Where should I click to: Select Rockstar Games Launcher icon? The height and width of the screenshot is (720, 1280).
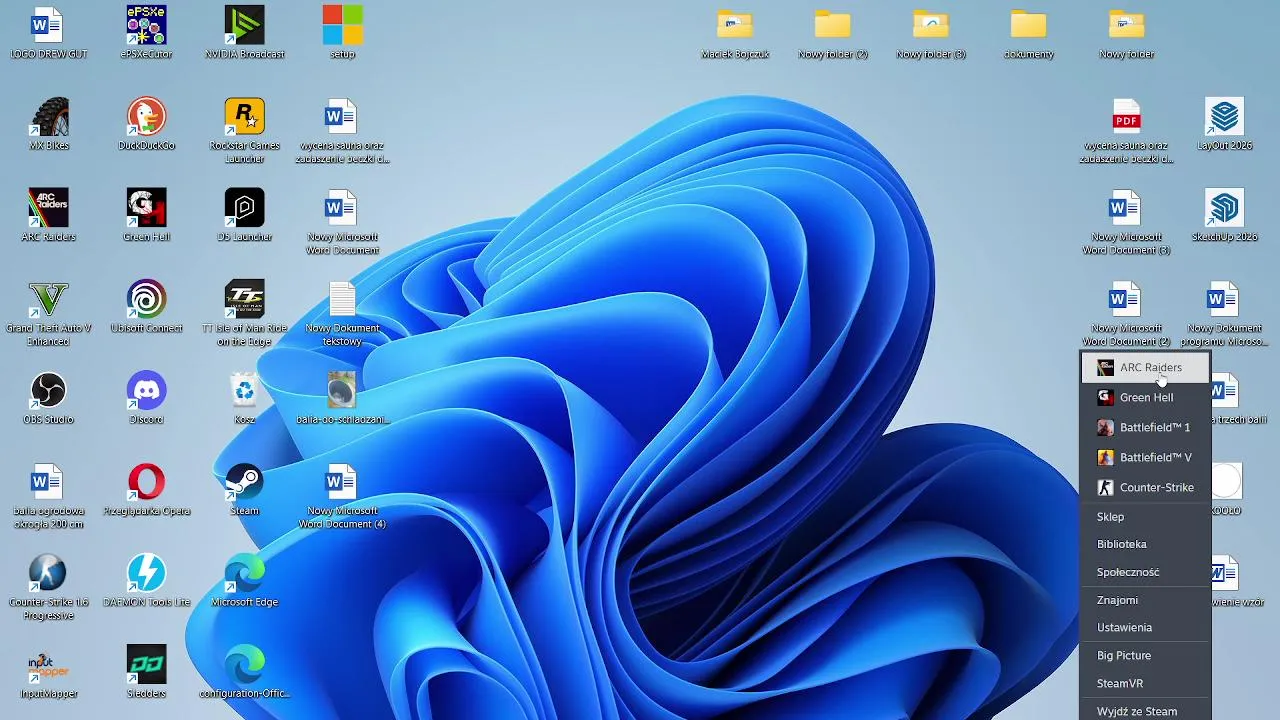click(245, 131)
